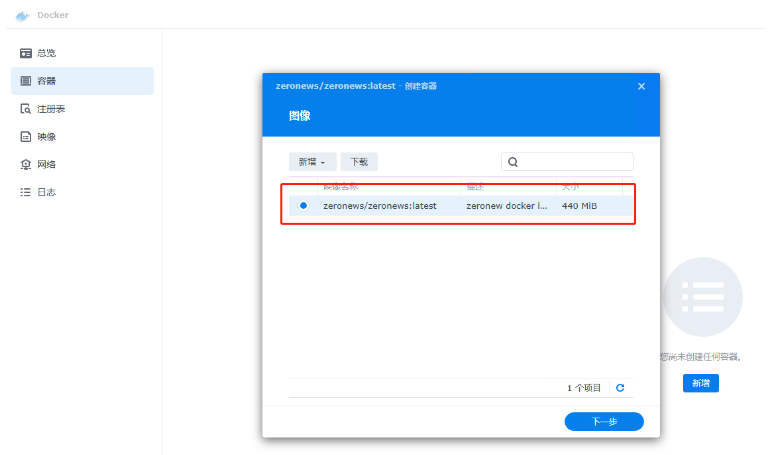Click the 网络 network house icon
The height and width of the screenshot is (455, 773).
26,164
